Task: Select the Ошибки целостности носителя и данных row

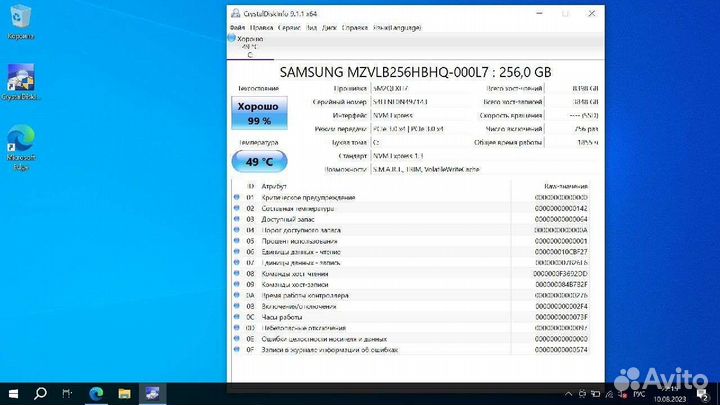Action: [411, 339]
